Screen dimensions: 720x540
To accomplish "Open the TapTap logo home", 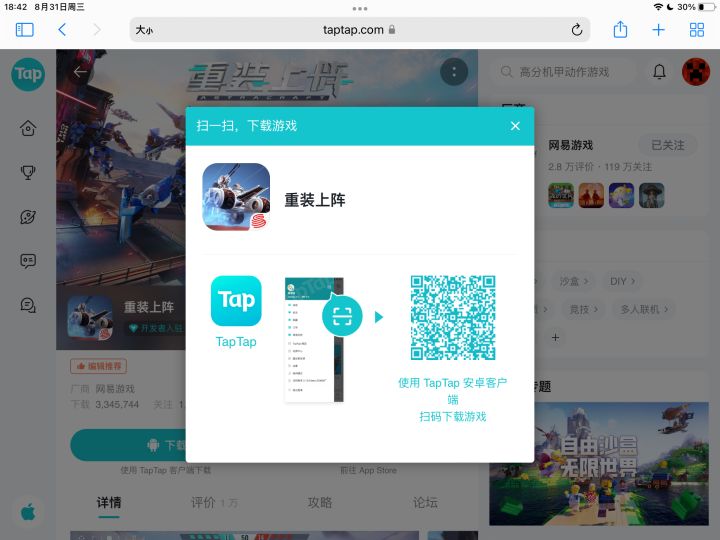I will point(28,74).
